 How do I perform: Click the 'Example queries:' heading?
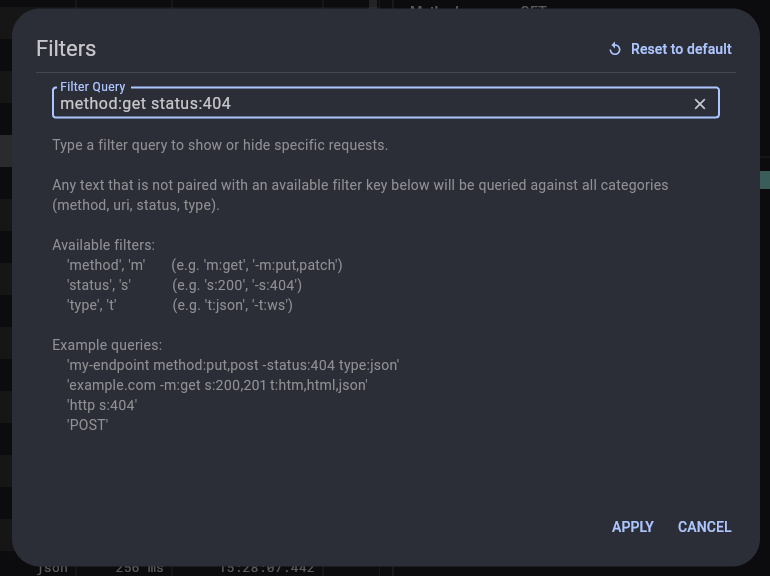(107, 345)
